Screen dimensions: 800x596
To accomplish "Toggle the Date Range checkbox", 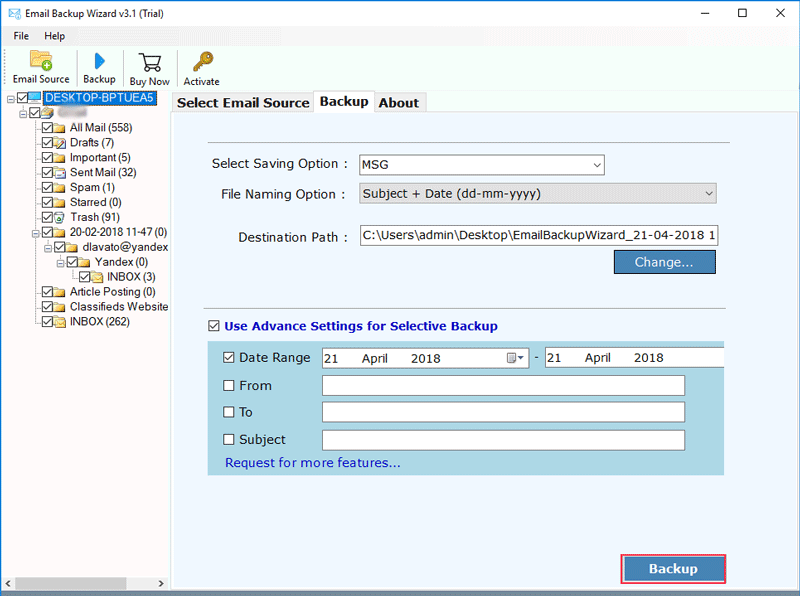I will [x=229, y=358].
